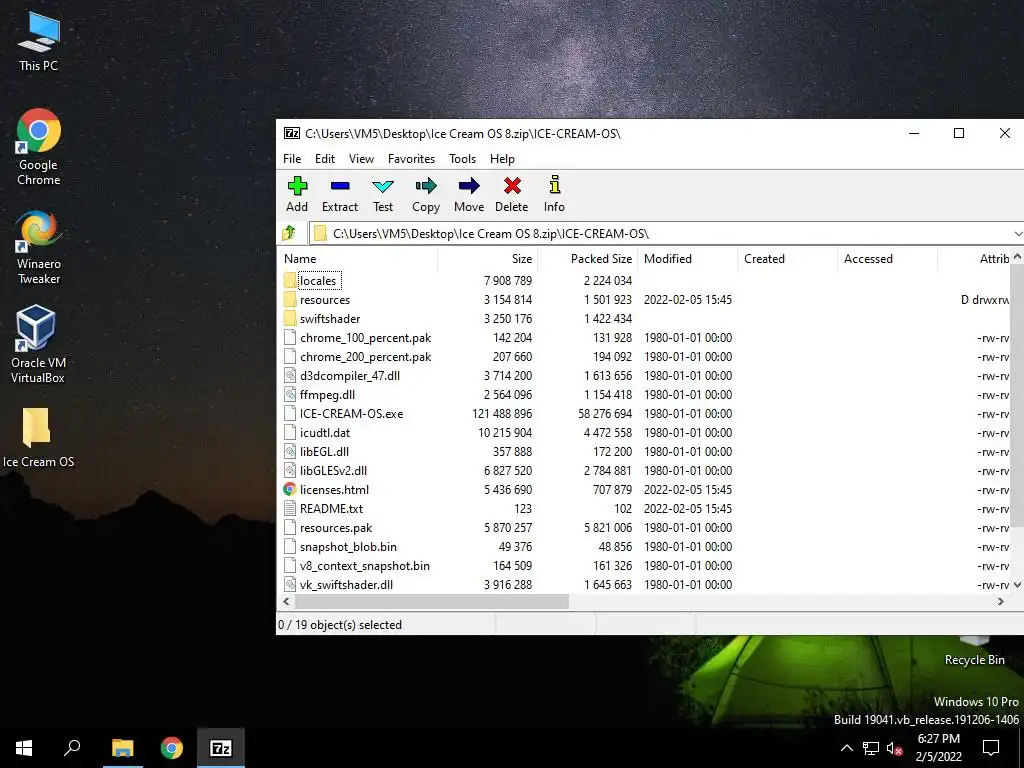Open the File menu

(292, 159)
